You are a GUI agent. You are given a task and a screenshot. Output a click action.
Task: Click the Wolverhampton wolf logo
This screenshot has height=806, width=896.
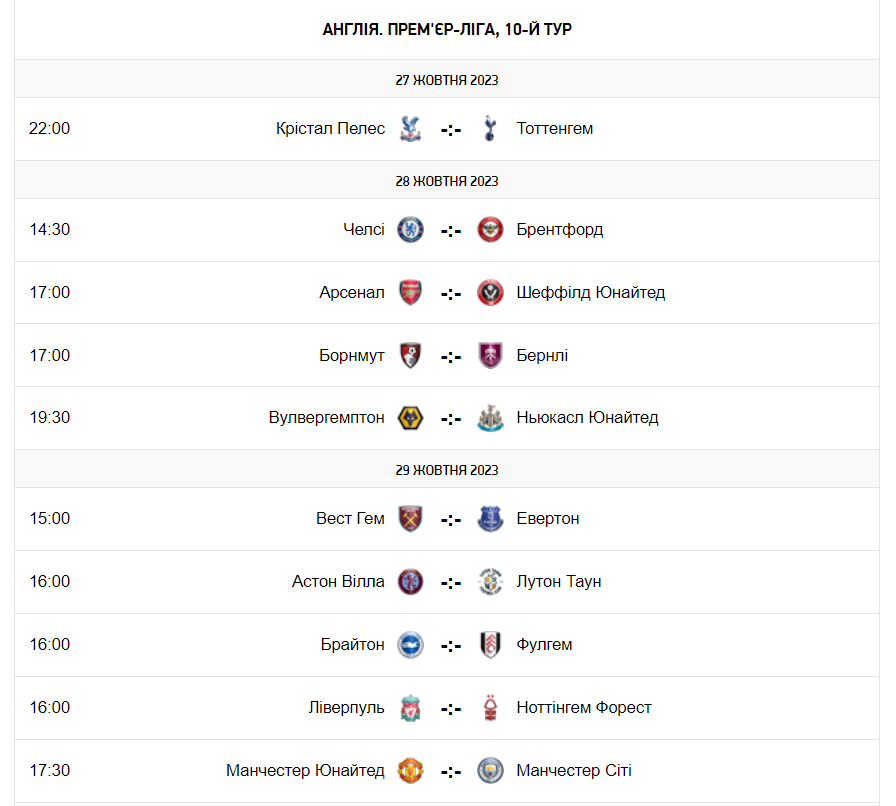pyautogui.click(x=410, y=418)
